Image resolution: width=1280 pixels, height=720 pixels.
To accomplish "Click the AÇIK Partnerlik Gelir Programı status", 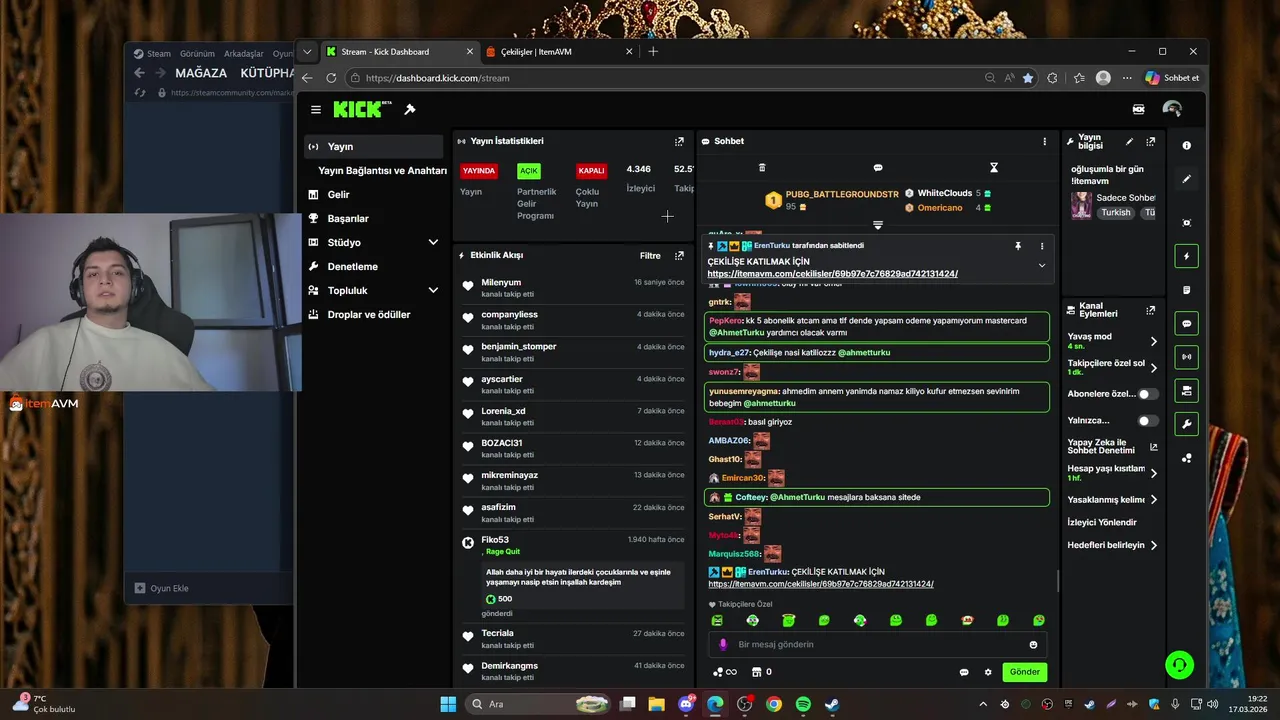I will (528, 171).
